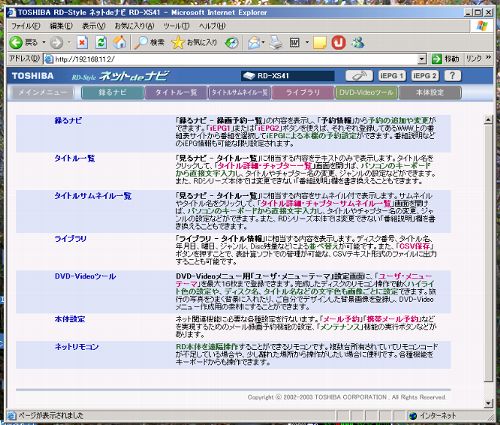Open the Media globe icon in toolbar
500x425 pixels.
(232, 43)
